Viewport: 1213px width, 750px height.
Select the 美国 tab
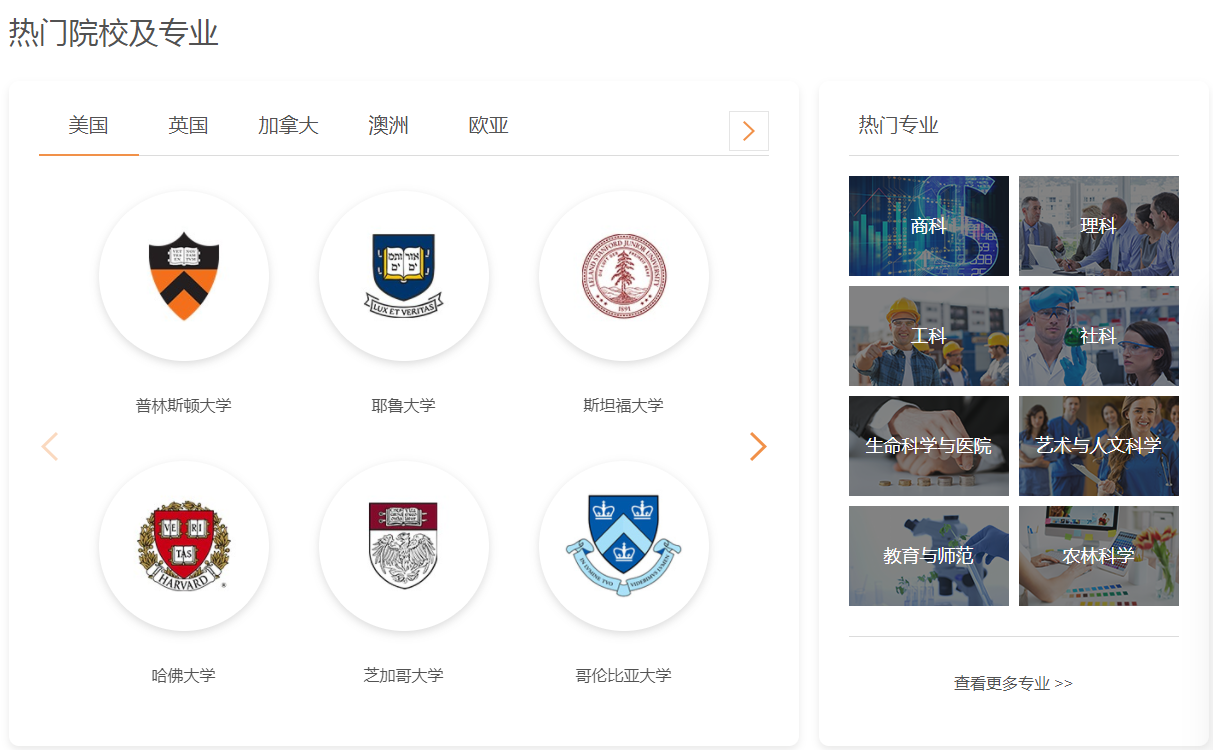(x=89, y=126)
